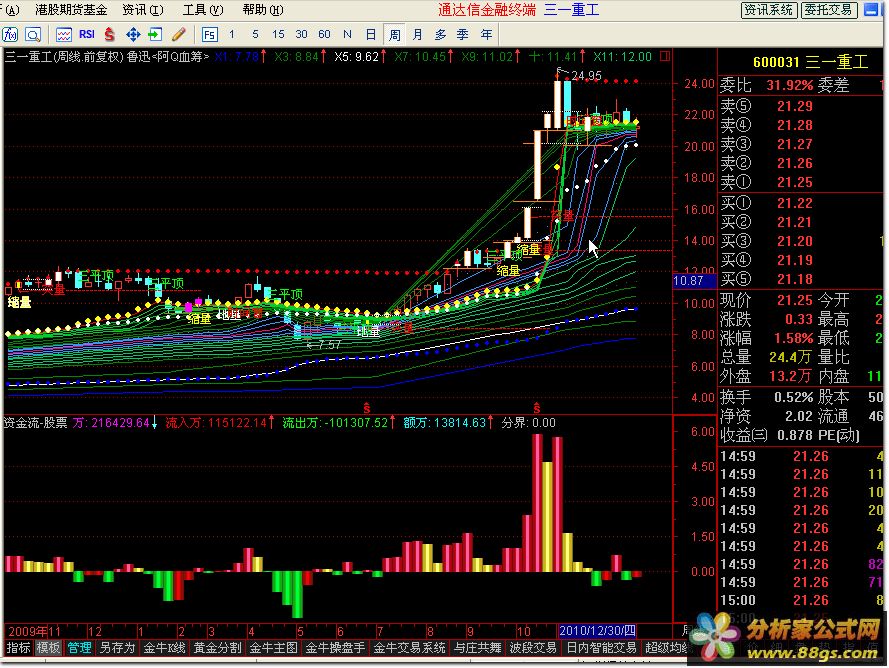Click the 换手 0.52% value
Image resolution: width=889 pixels, height=668 pixels.
(x=794, y=397)
